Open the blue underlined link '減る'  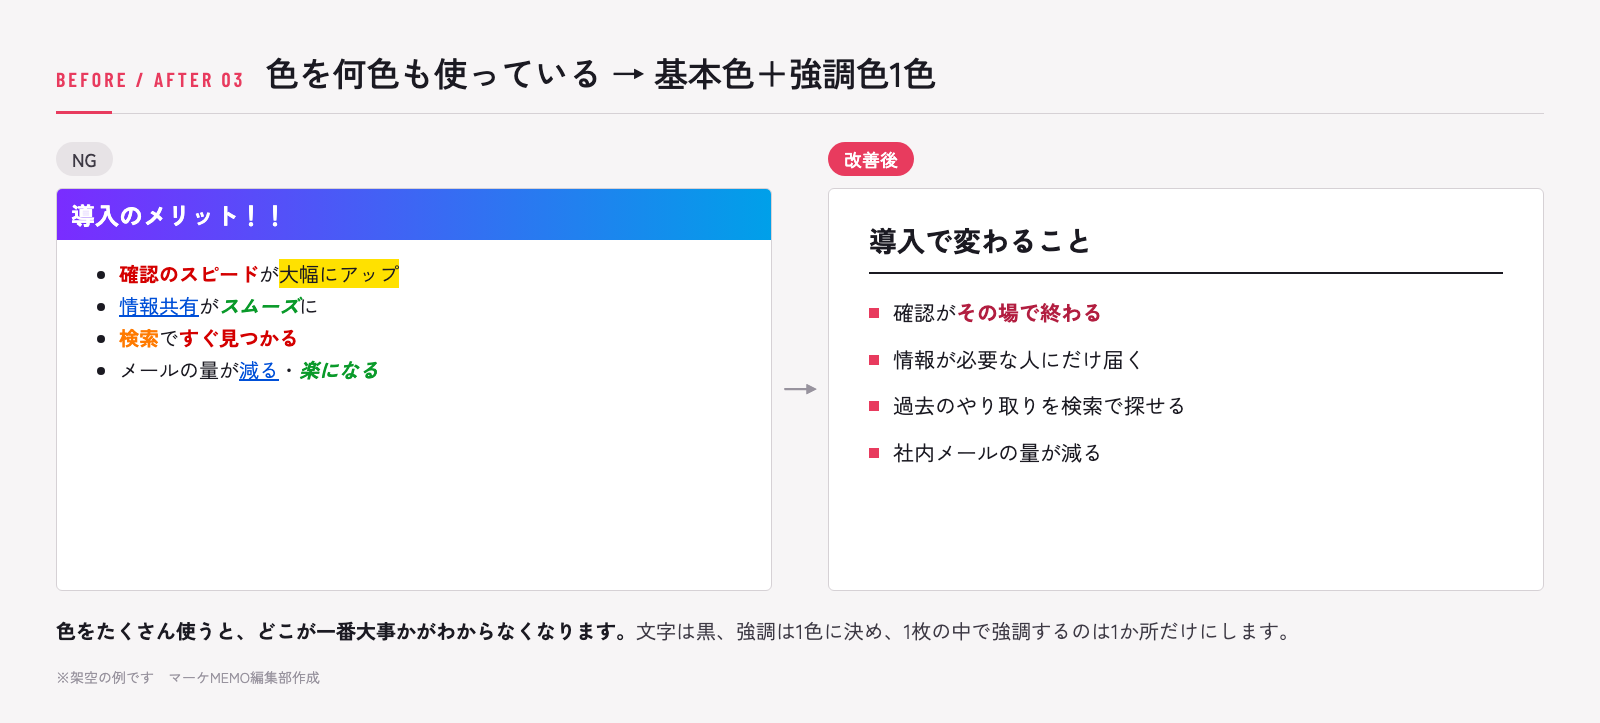(x=258, y=370)
